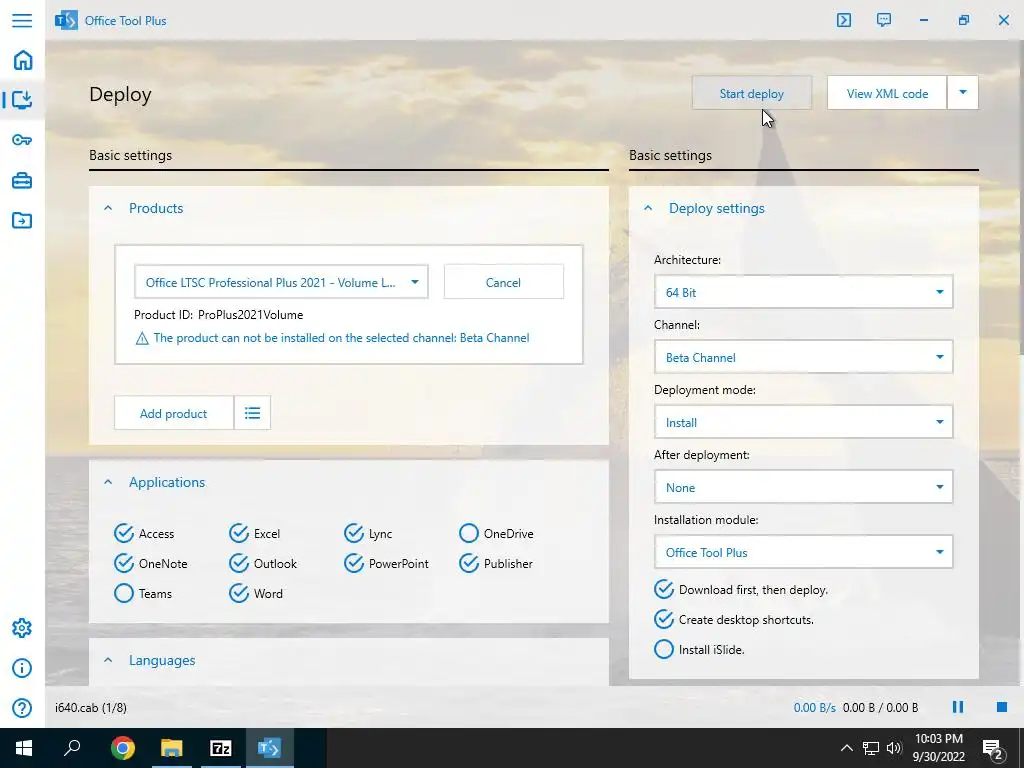Open the Help question mark icon

[22, 708]
